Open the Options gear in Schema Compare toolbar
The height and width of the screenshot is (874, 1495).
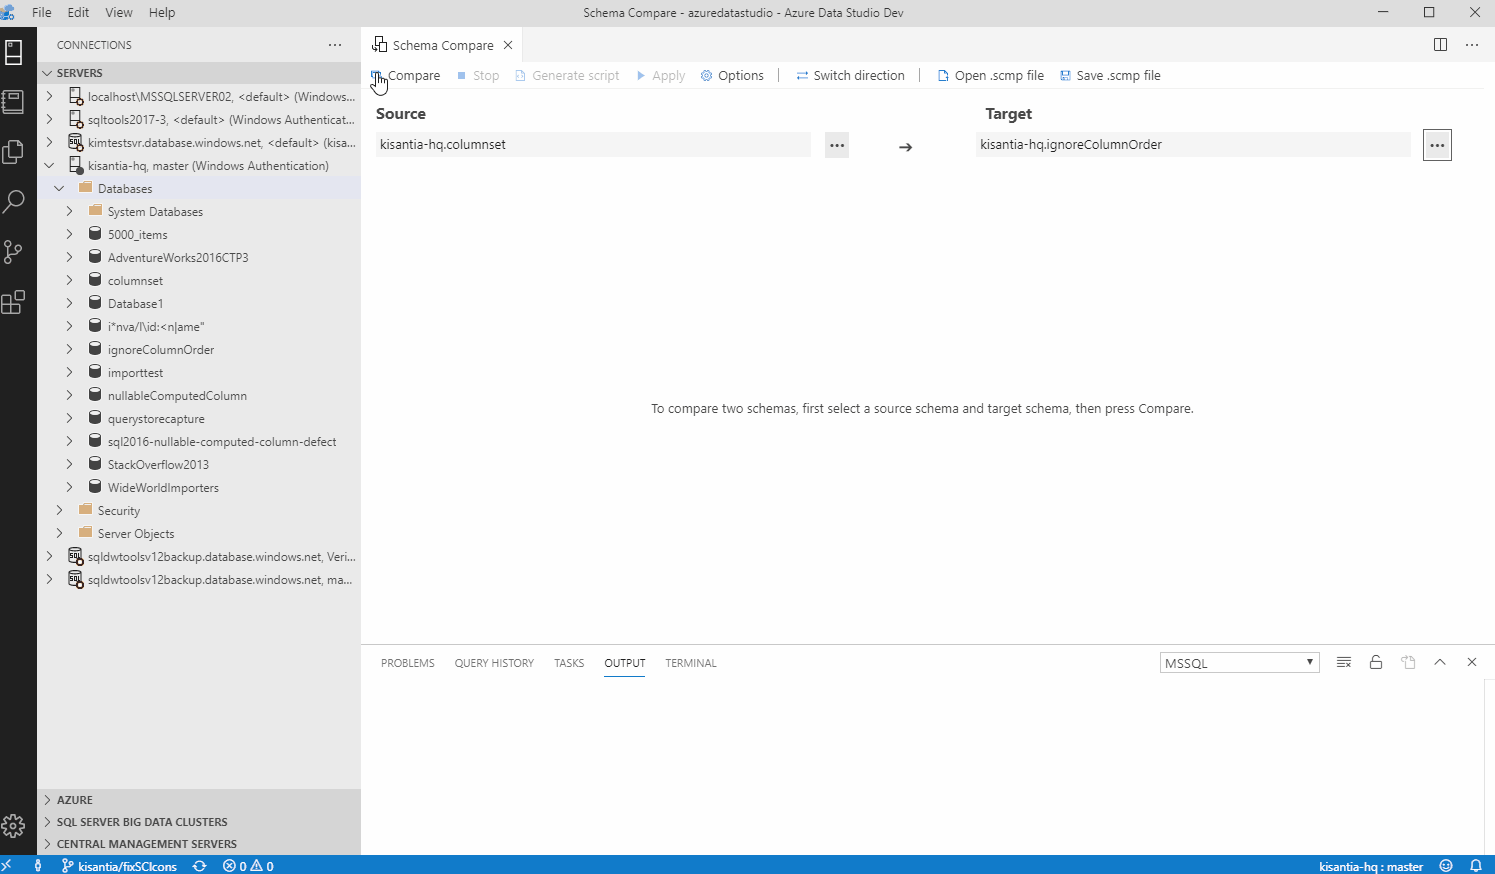pos(707,75)
